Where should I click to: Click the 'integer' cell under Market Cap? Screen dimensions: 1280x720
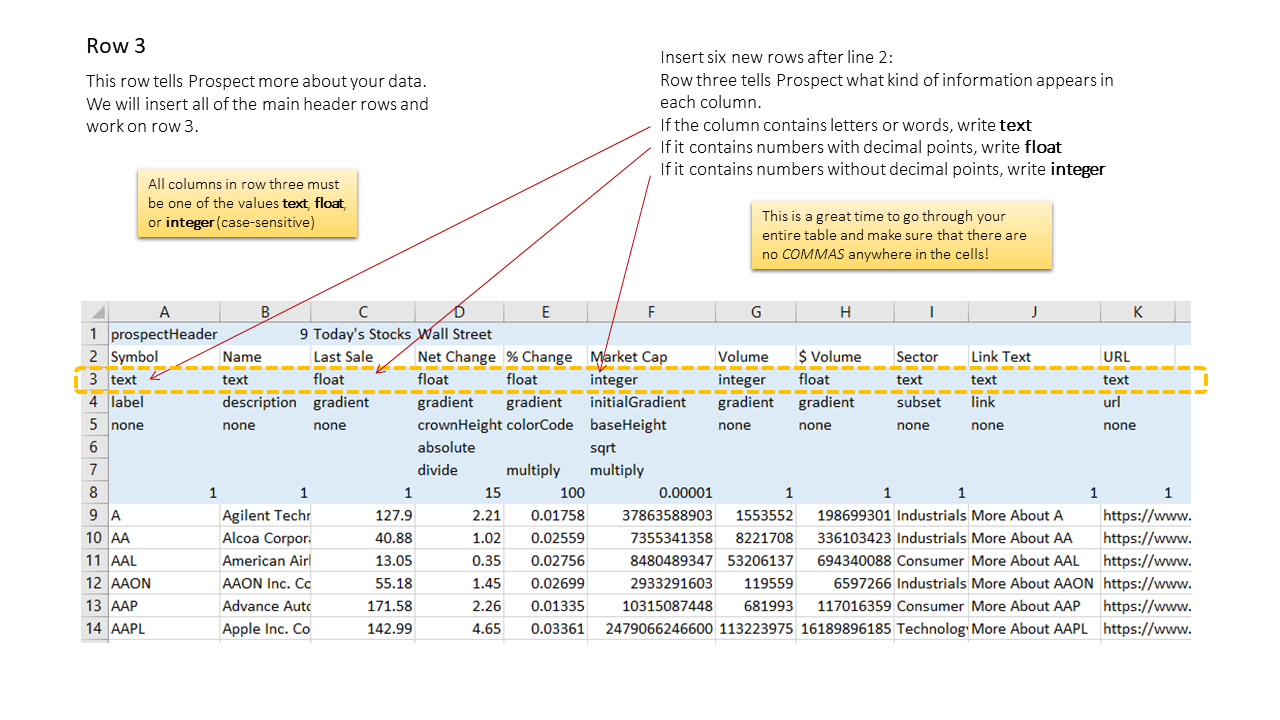651,380
